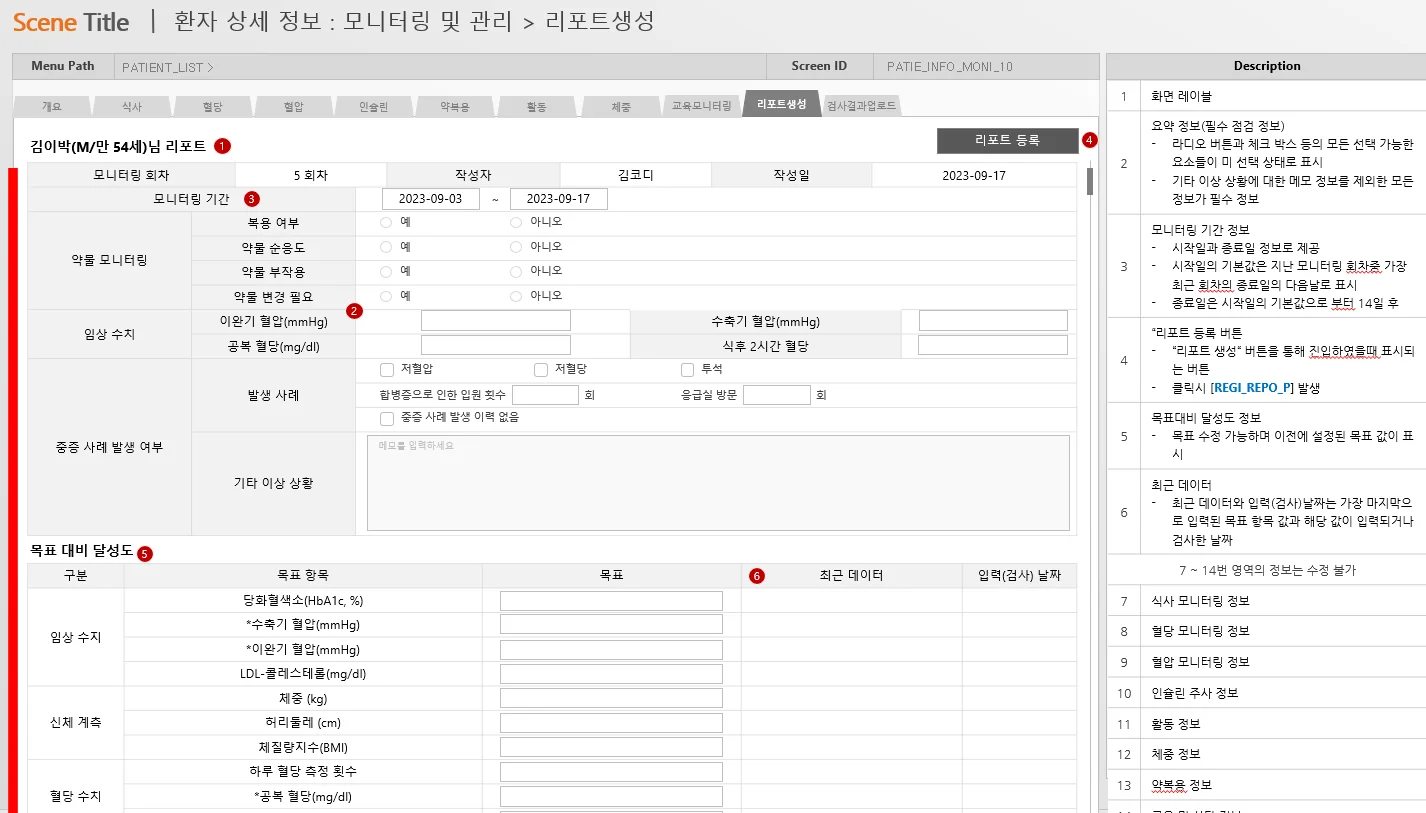Click the 5 회차 monitoring round value

[311, 175]
